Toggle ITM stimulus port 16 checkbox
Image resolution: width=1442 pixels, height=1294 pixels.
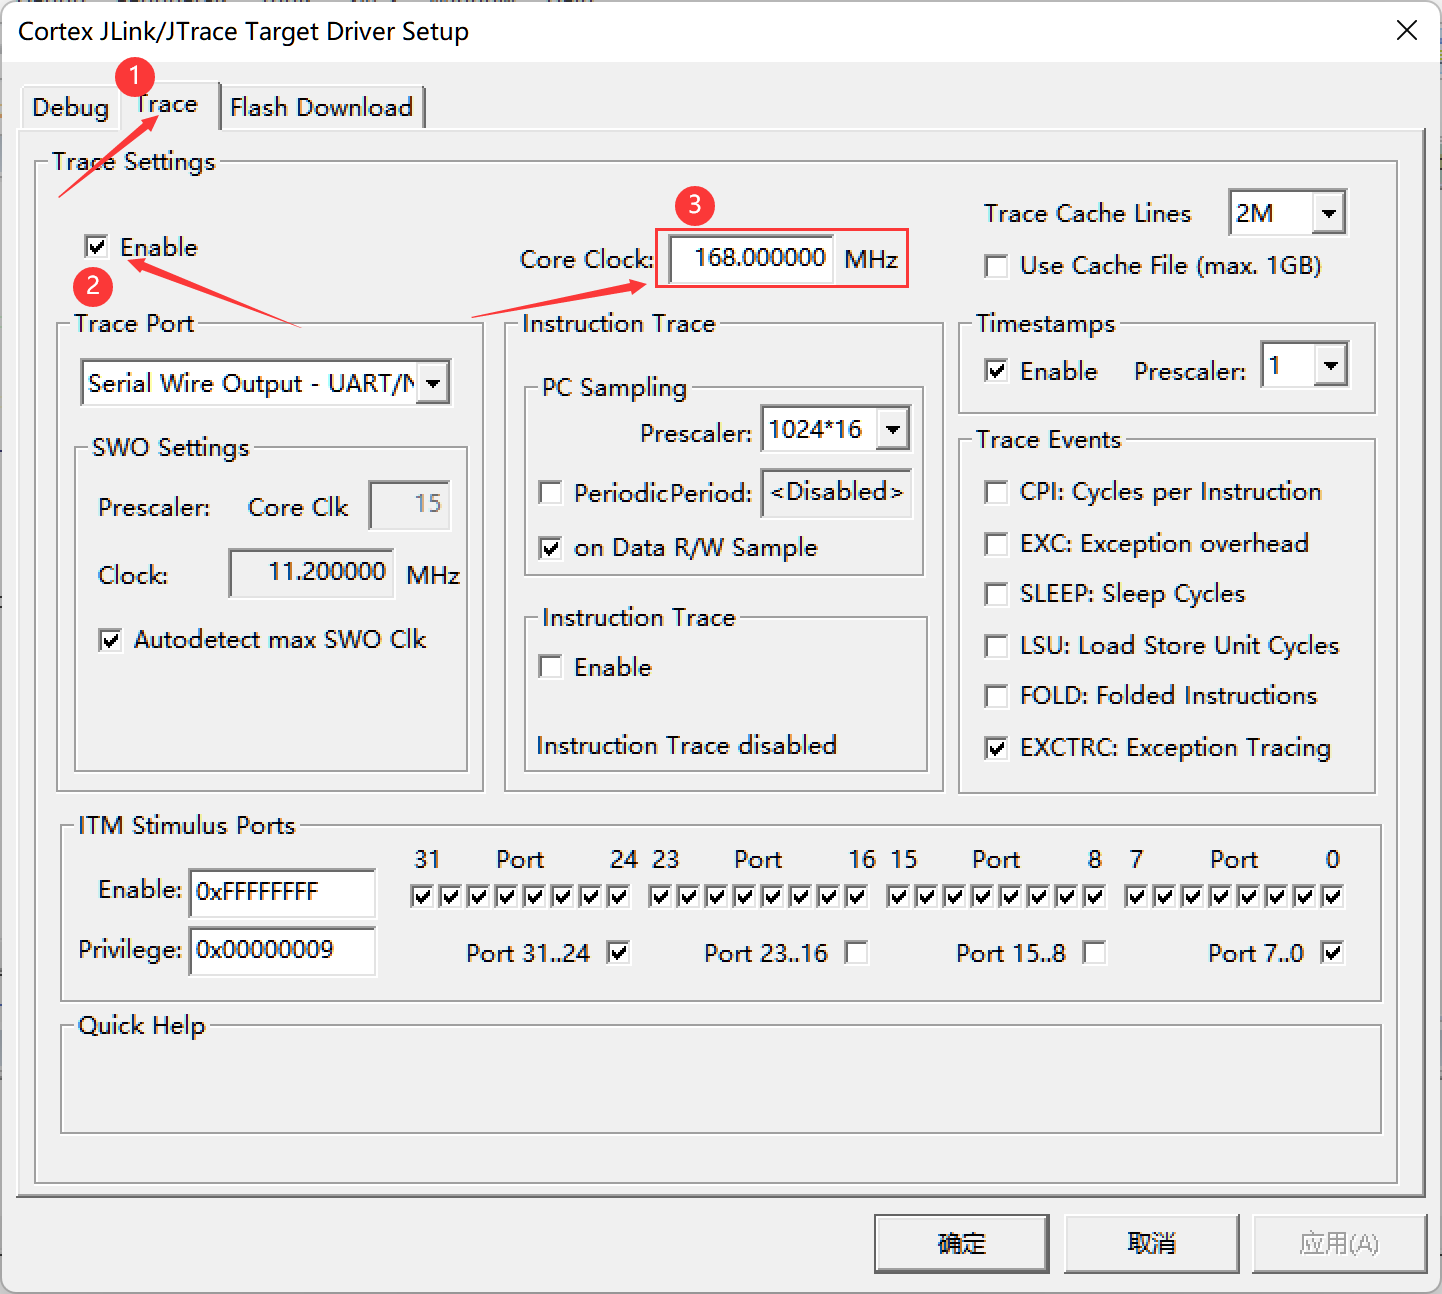(x=857, y=896)
